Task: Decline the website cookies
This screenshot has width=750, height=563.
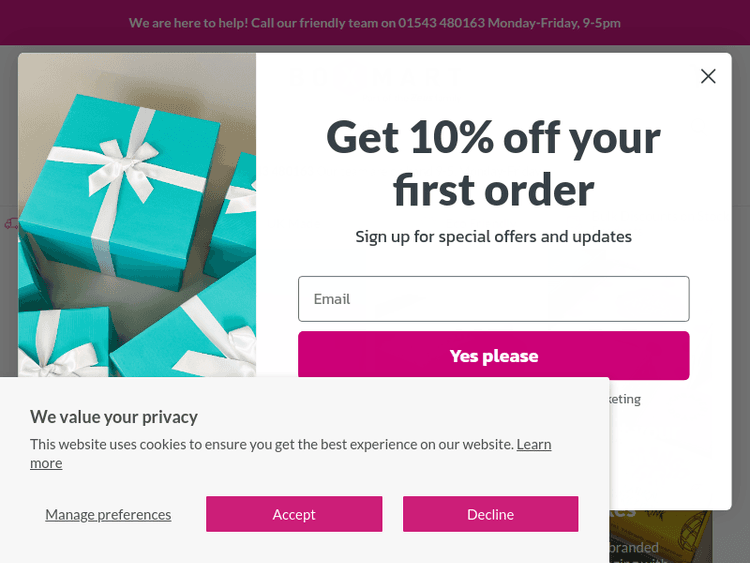Action: coord(490,514)
